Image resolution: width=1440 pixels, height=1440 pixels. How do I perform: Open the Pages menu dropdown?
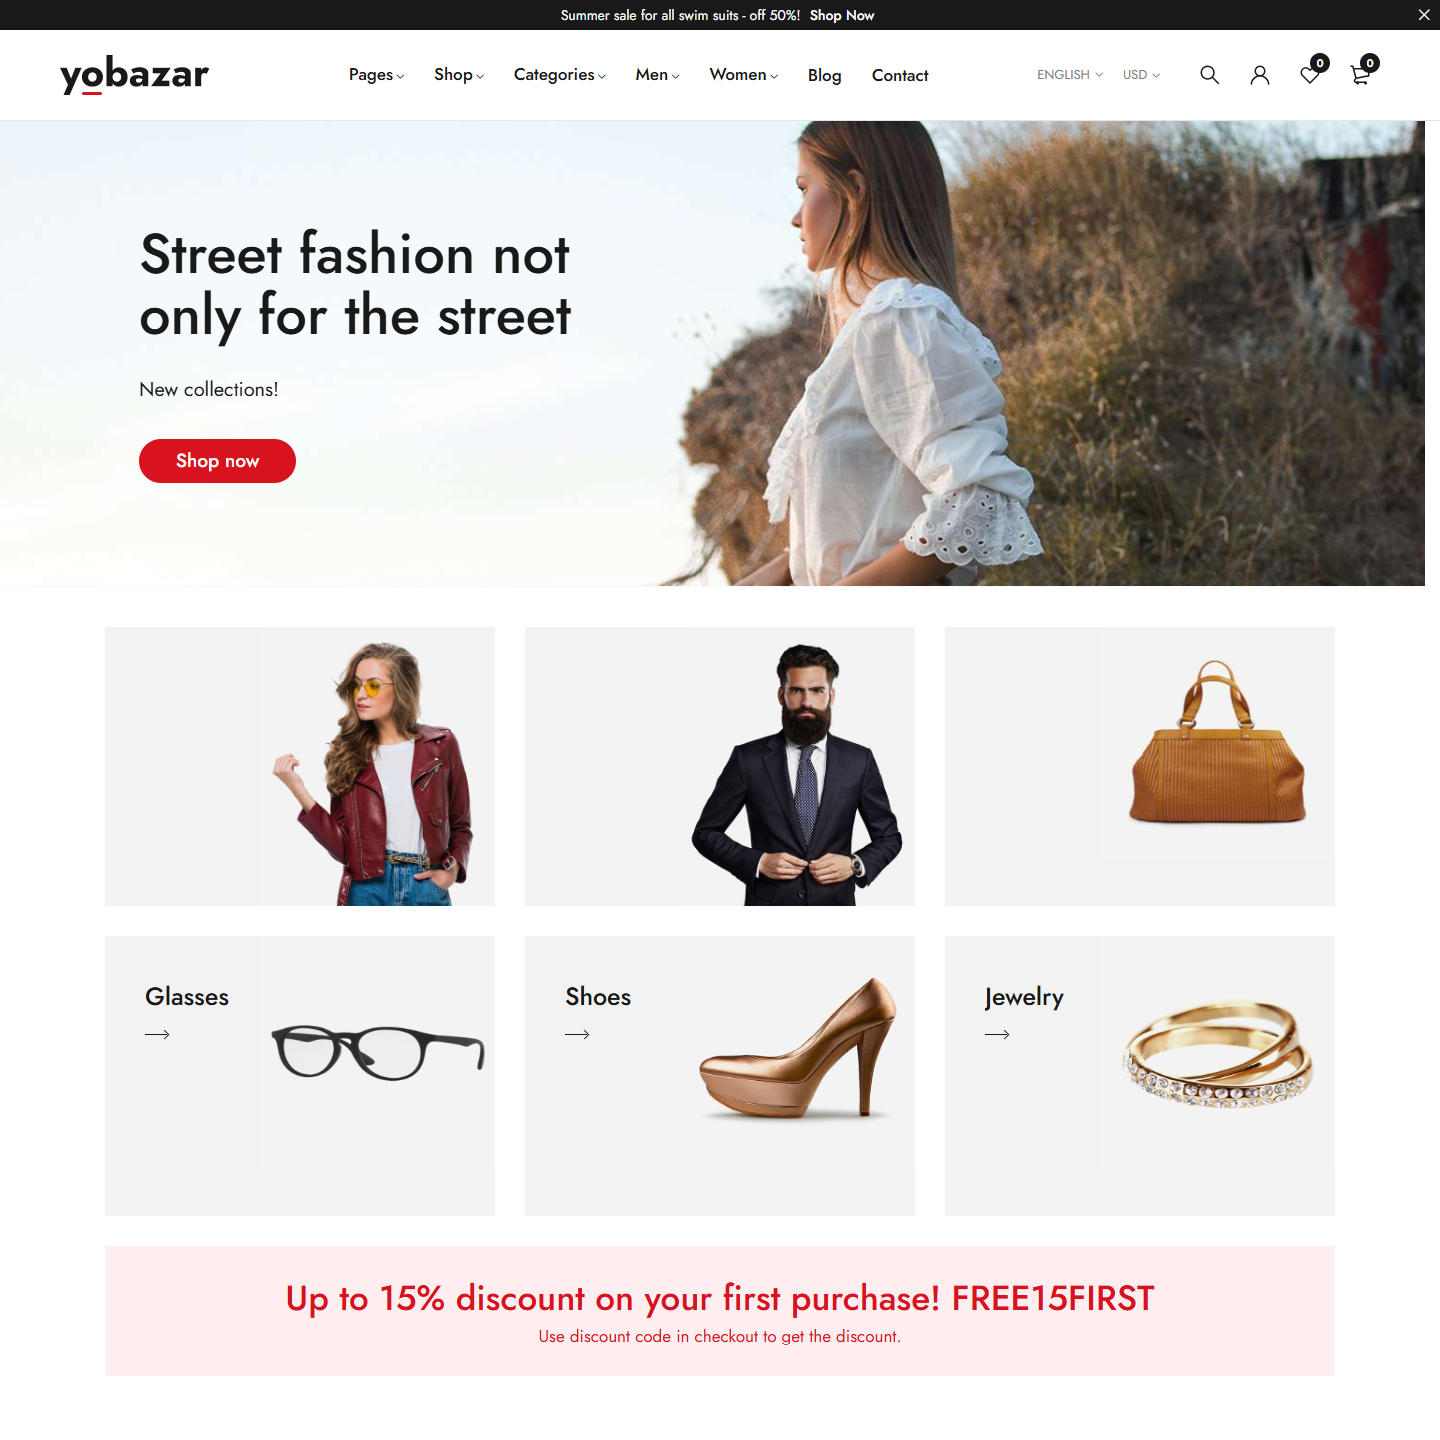(x=376, y=75)
